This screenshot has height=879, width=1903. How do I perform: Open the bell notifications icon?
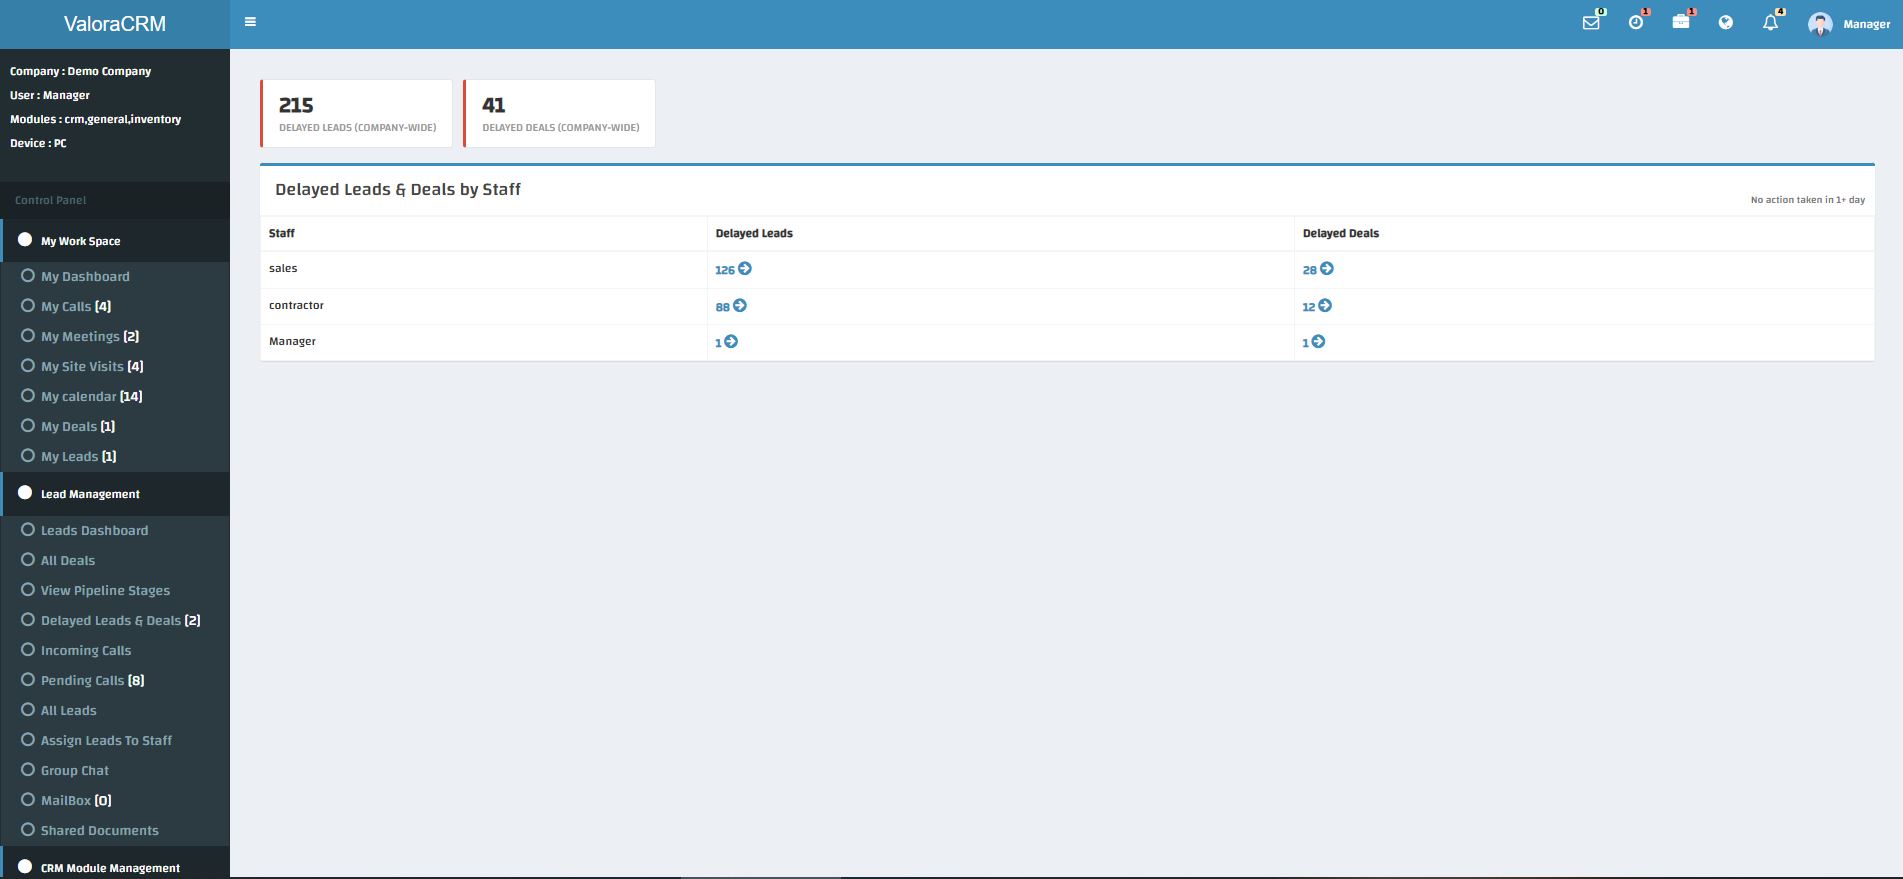coord(1770,22)
